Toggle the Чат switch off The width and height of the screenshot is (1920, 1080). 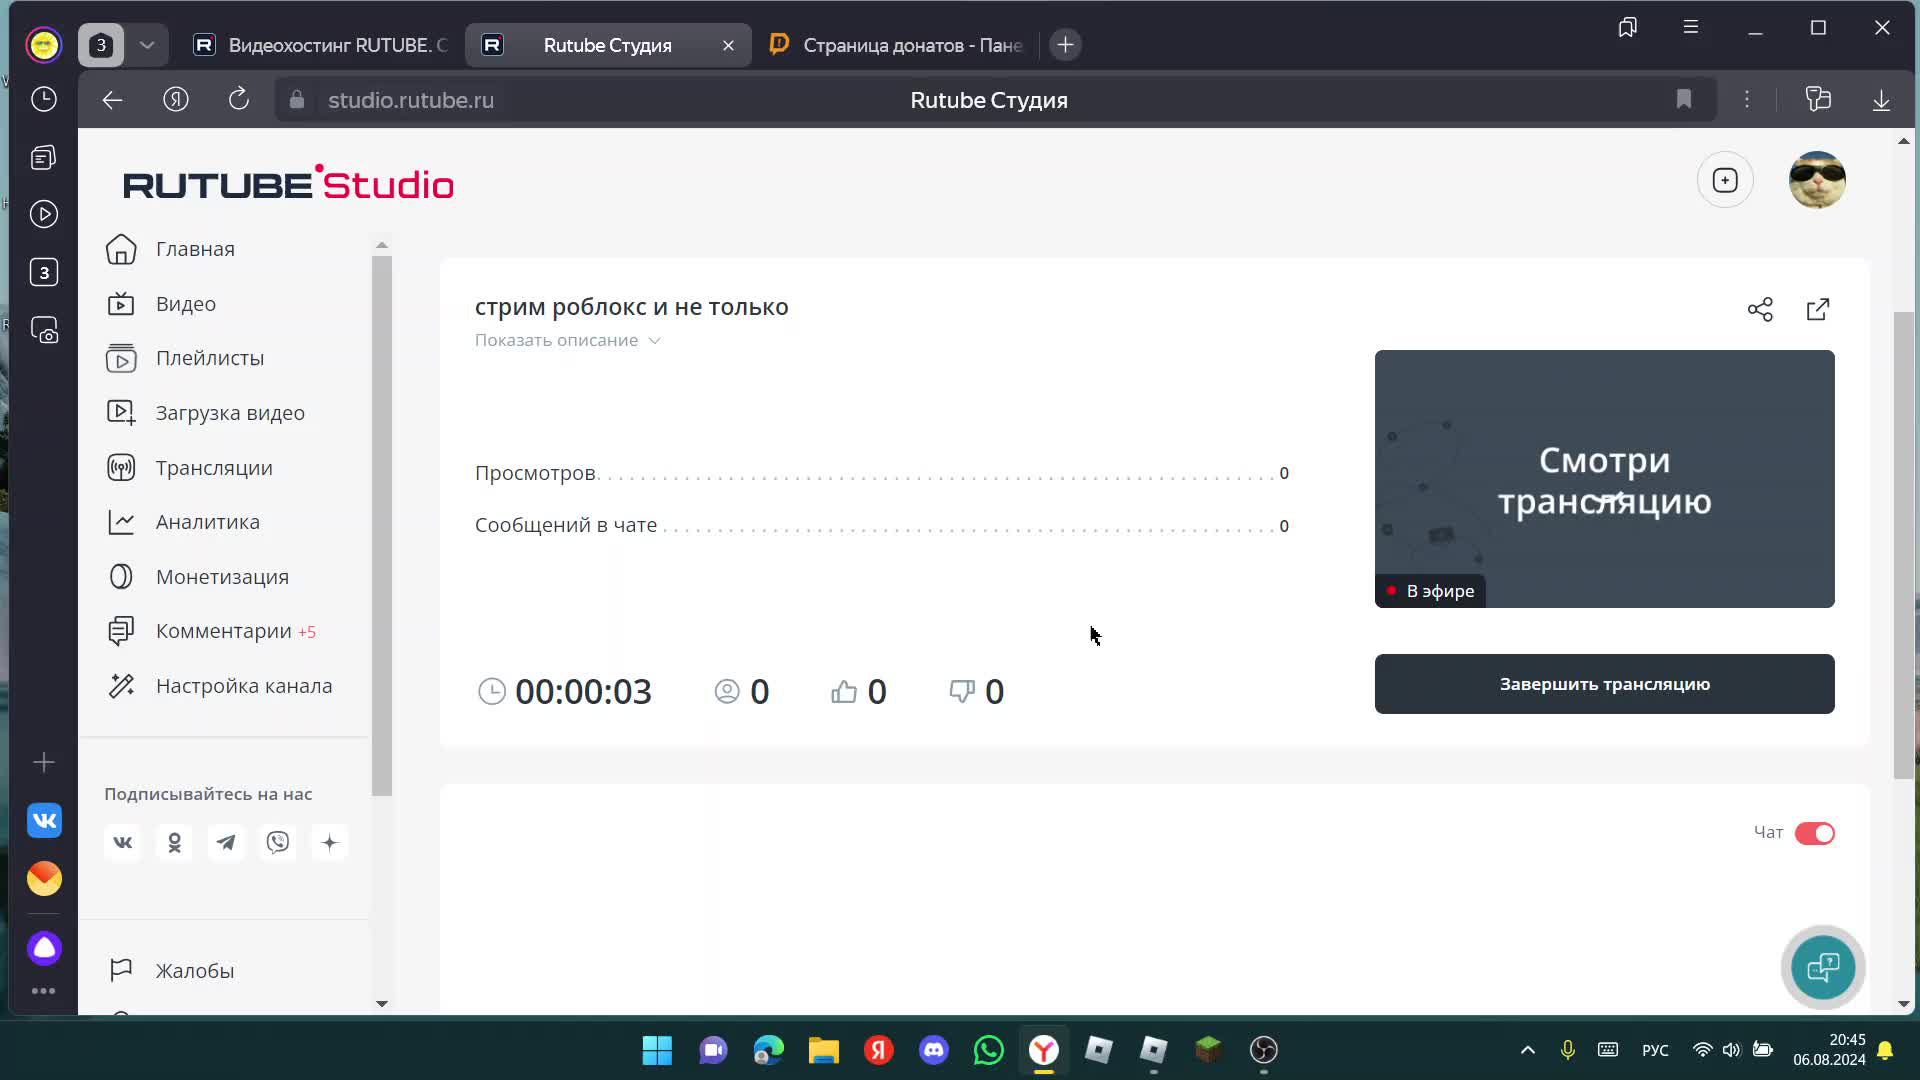pyautogui.click(x=1814, y=833)
